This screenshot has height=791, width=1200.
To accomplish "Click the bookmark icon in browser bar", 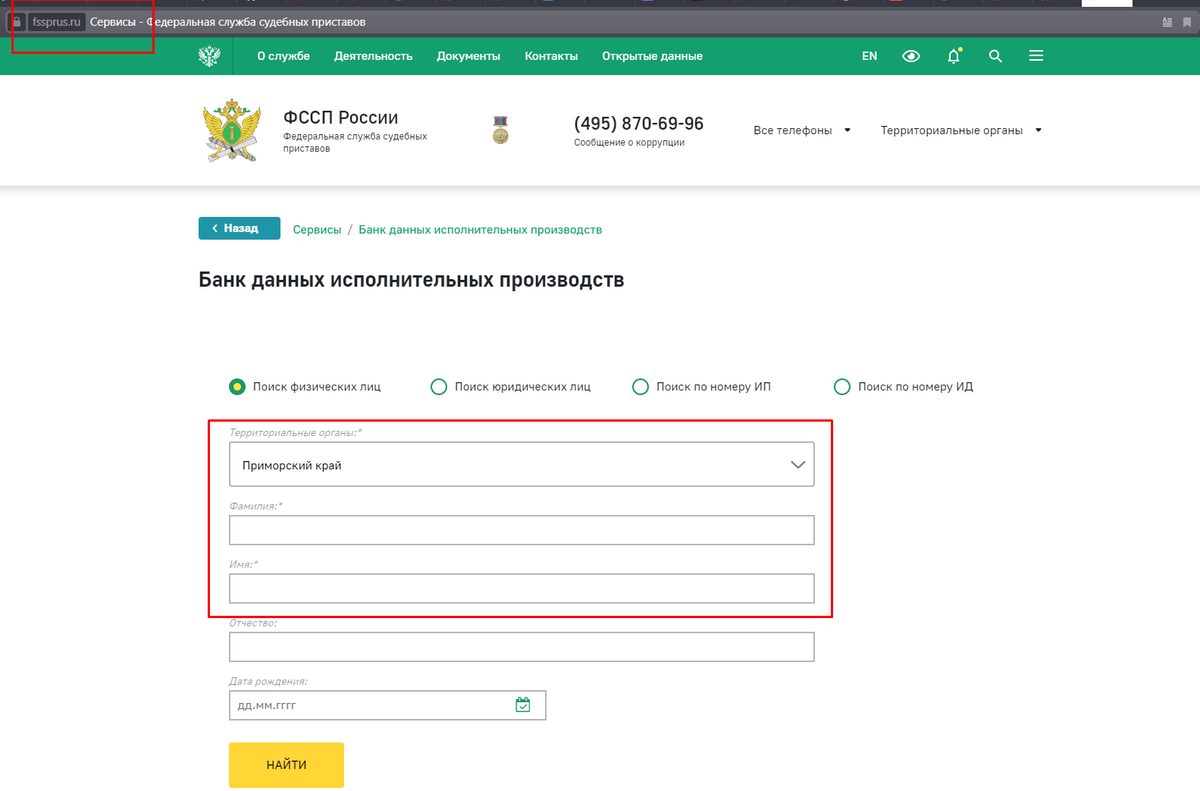I will (x=1187, y=21).
